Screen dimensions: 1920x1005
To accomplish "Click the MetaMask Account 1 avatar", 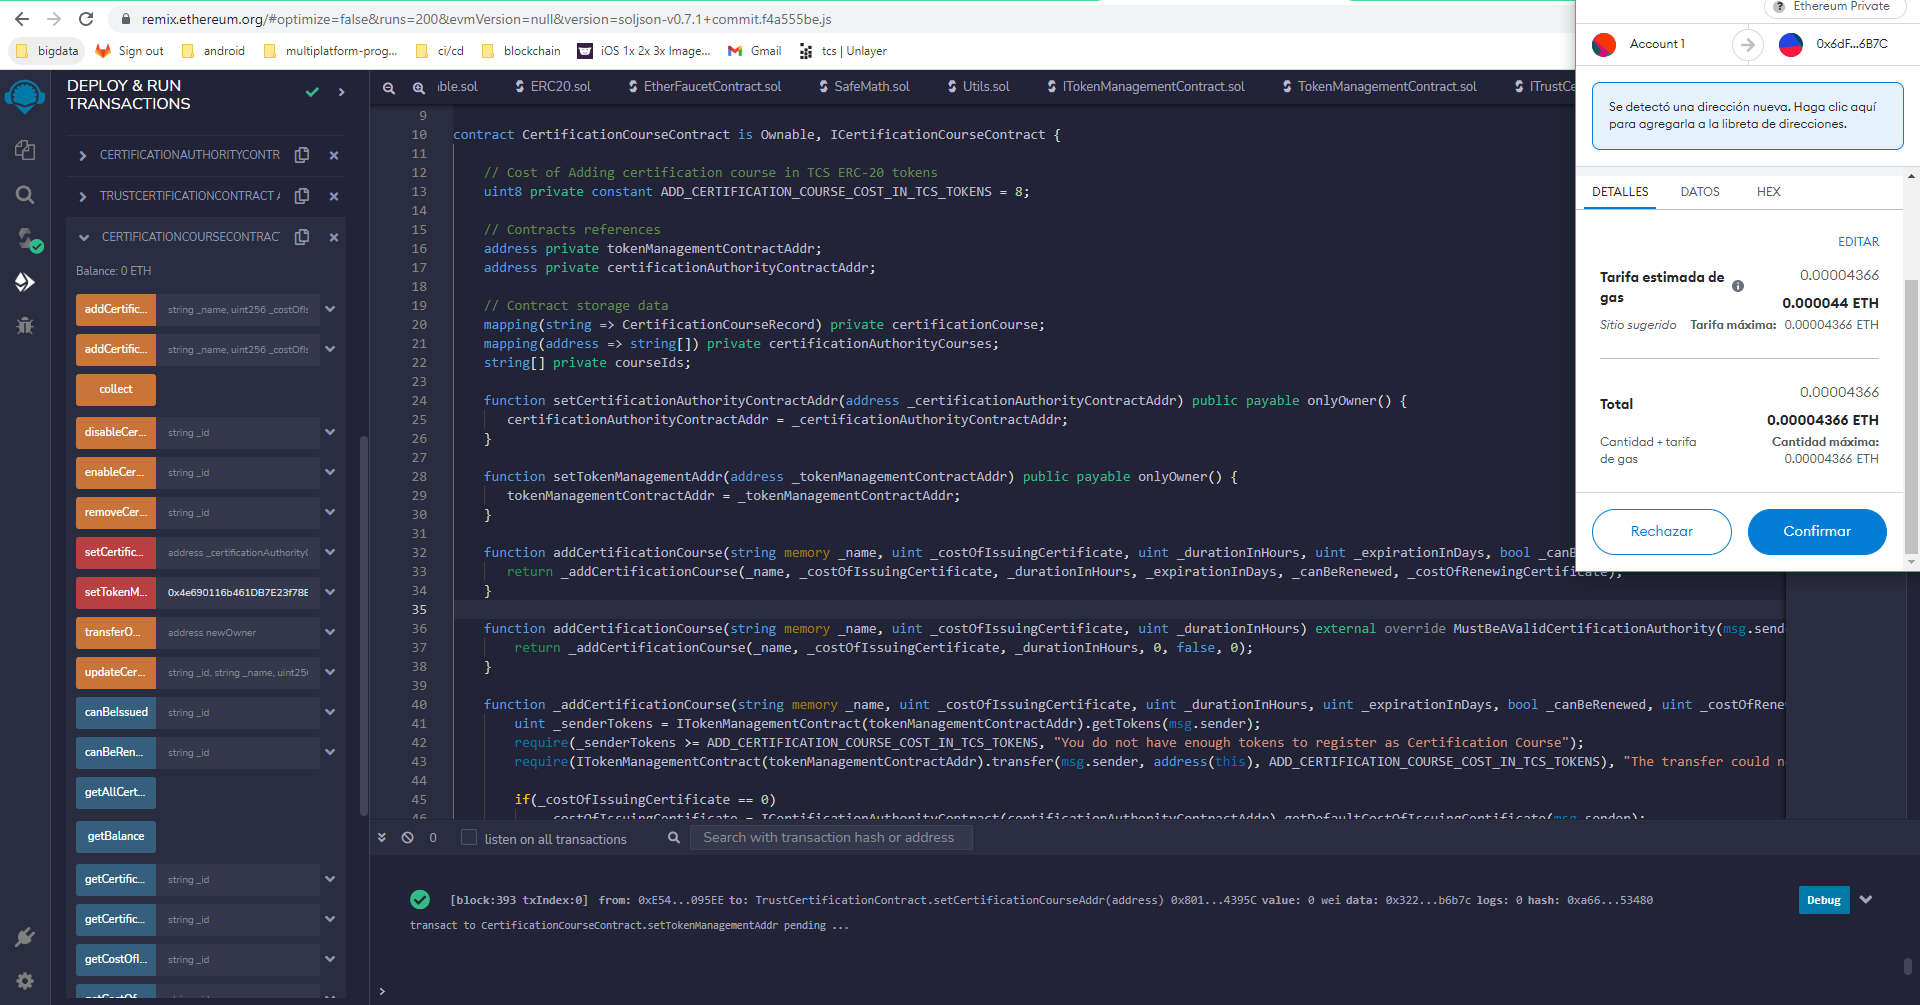I will (x=1604, y=44).
